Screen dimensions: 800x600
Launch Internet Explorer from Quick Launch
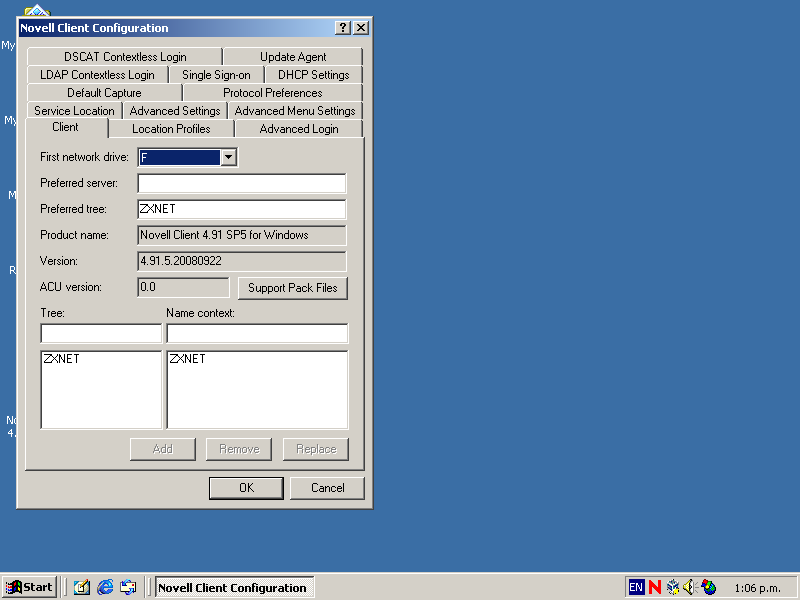tap(105, 587)
